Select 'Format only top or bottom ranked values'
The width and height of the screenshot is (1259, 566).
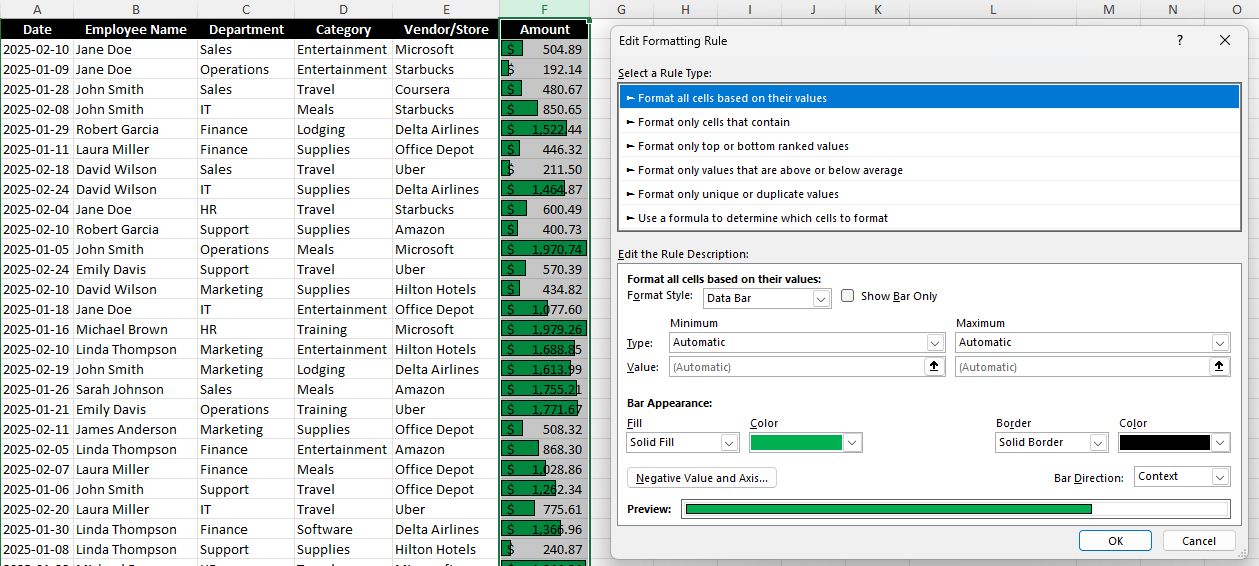pos(929,146)
